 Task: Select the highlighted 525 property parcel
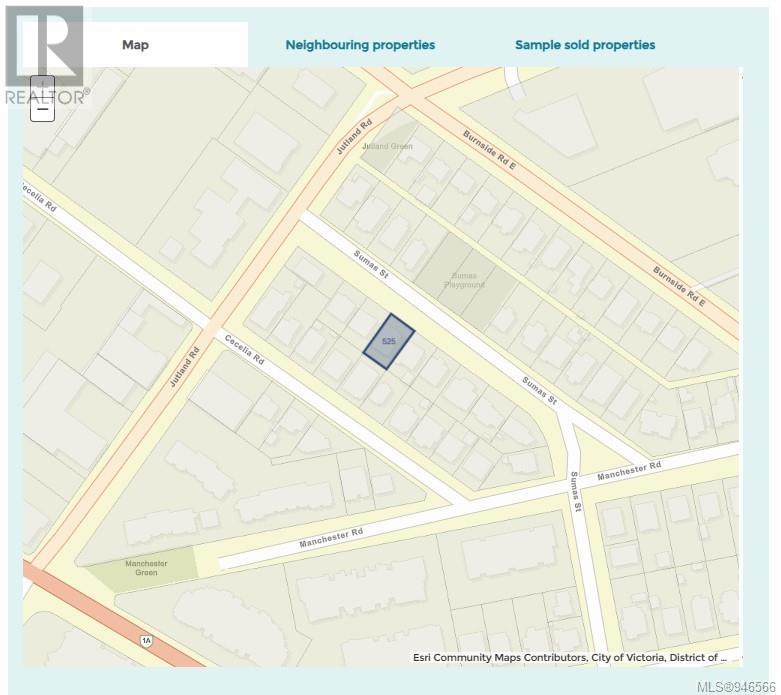pyautogui.click(x=388, y=343)
